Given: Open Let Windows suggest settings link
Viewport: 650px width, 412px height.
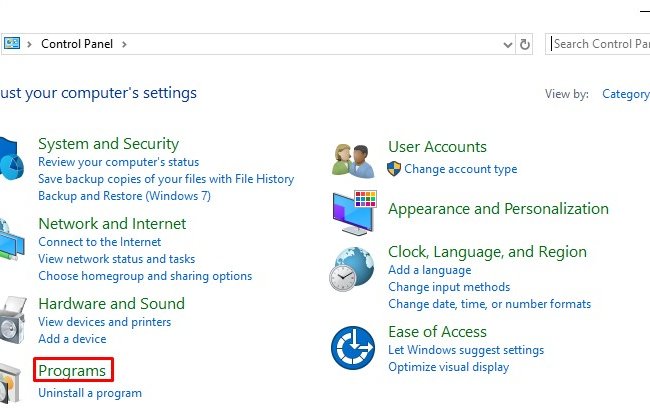Looking at the screenshot, I should [466, 350].
